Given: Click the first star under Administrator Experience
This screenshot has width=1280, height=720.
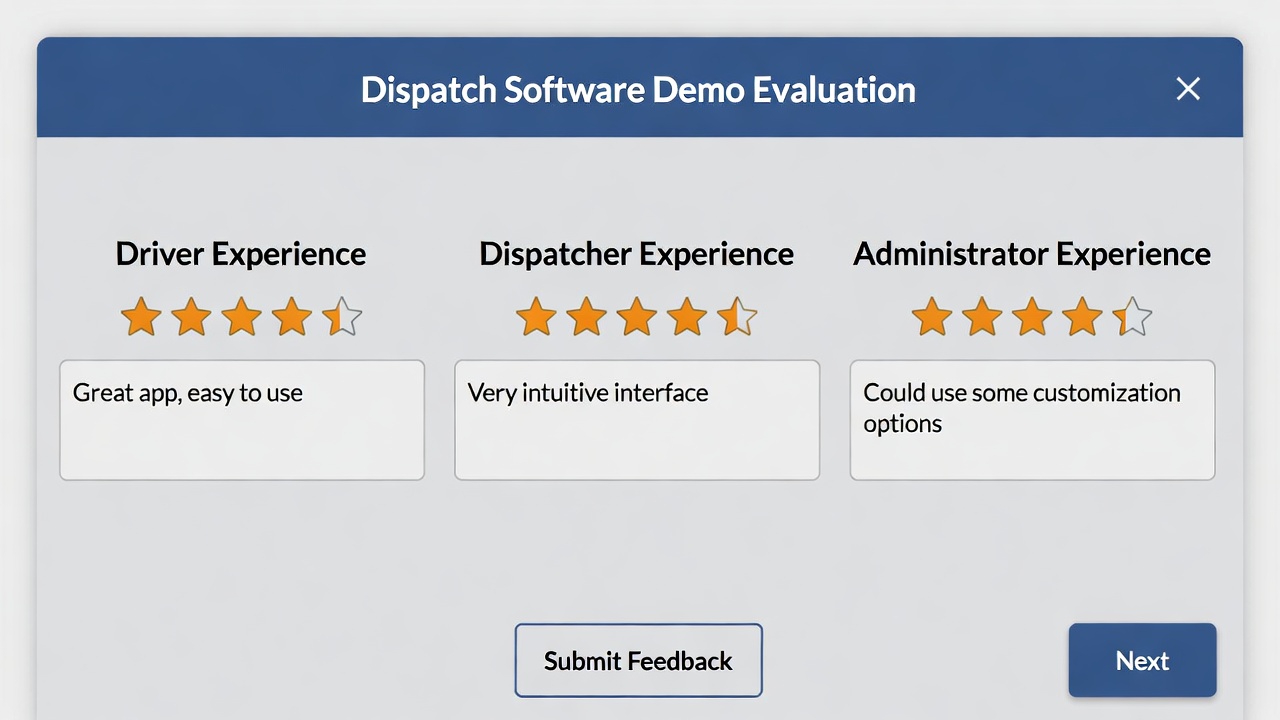Looking at the screenshot, I should (931, 317).
